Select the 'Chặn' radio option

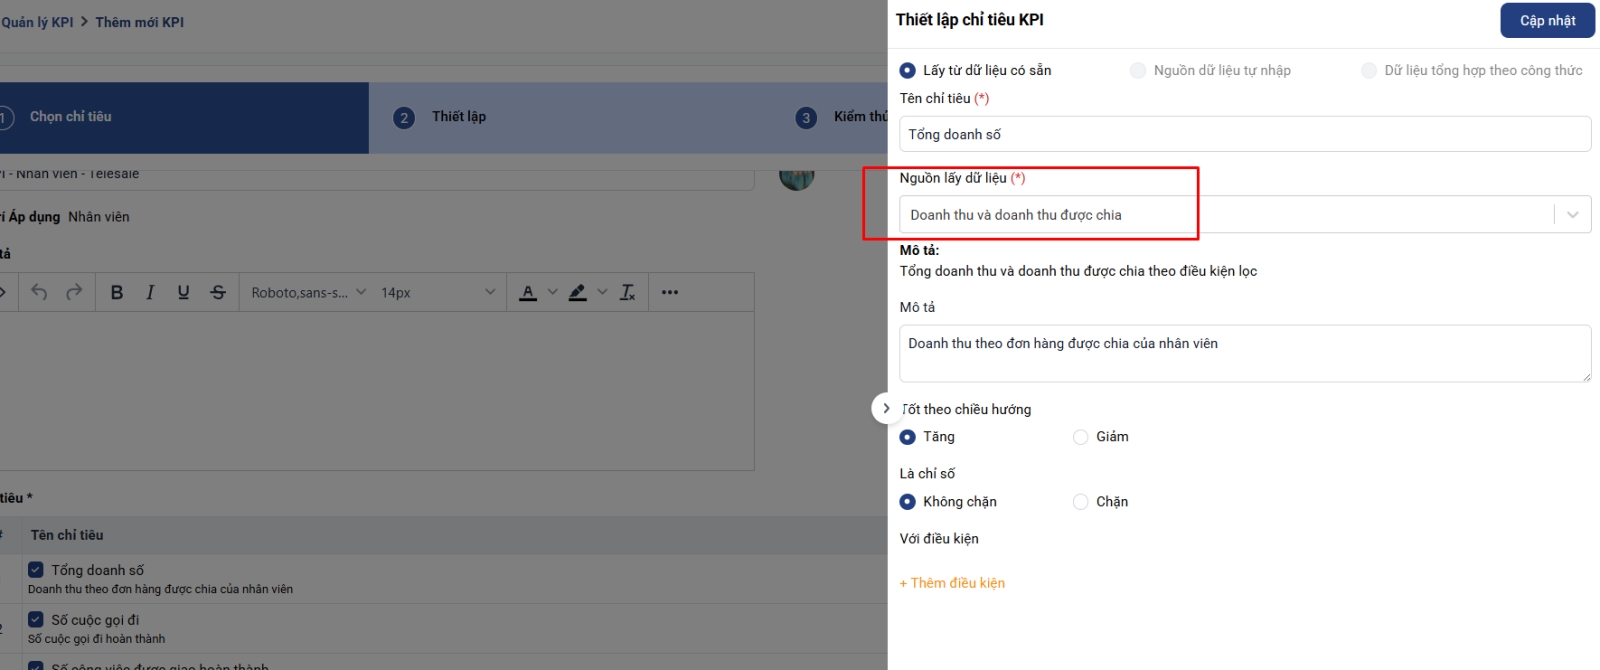pyautogui.click(x=1080, y=502)
